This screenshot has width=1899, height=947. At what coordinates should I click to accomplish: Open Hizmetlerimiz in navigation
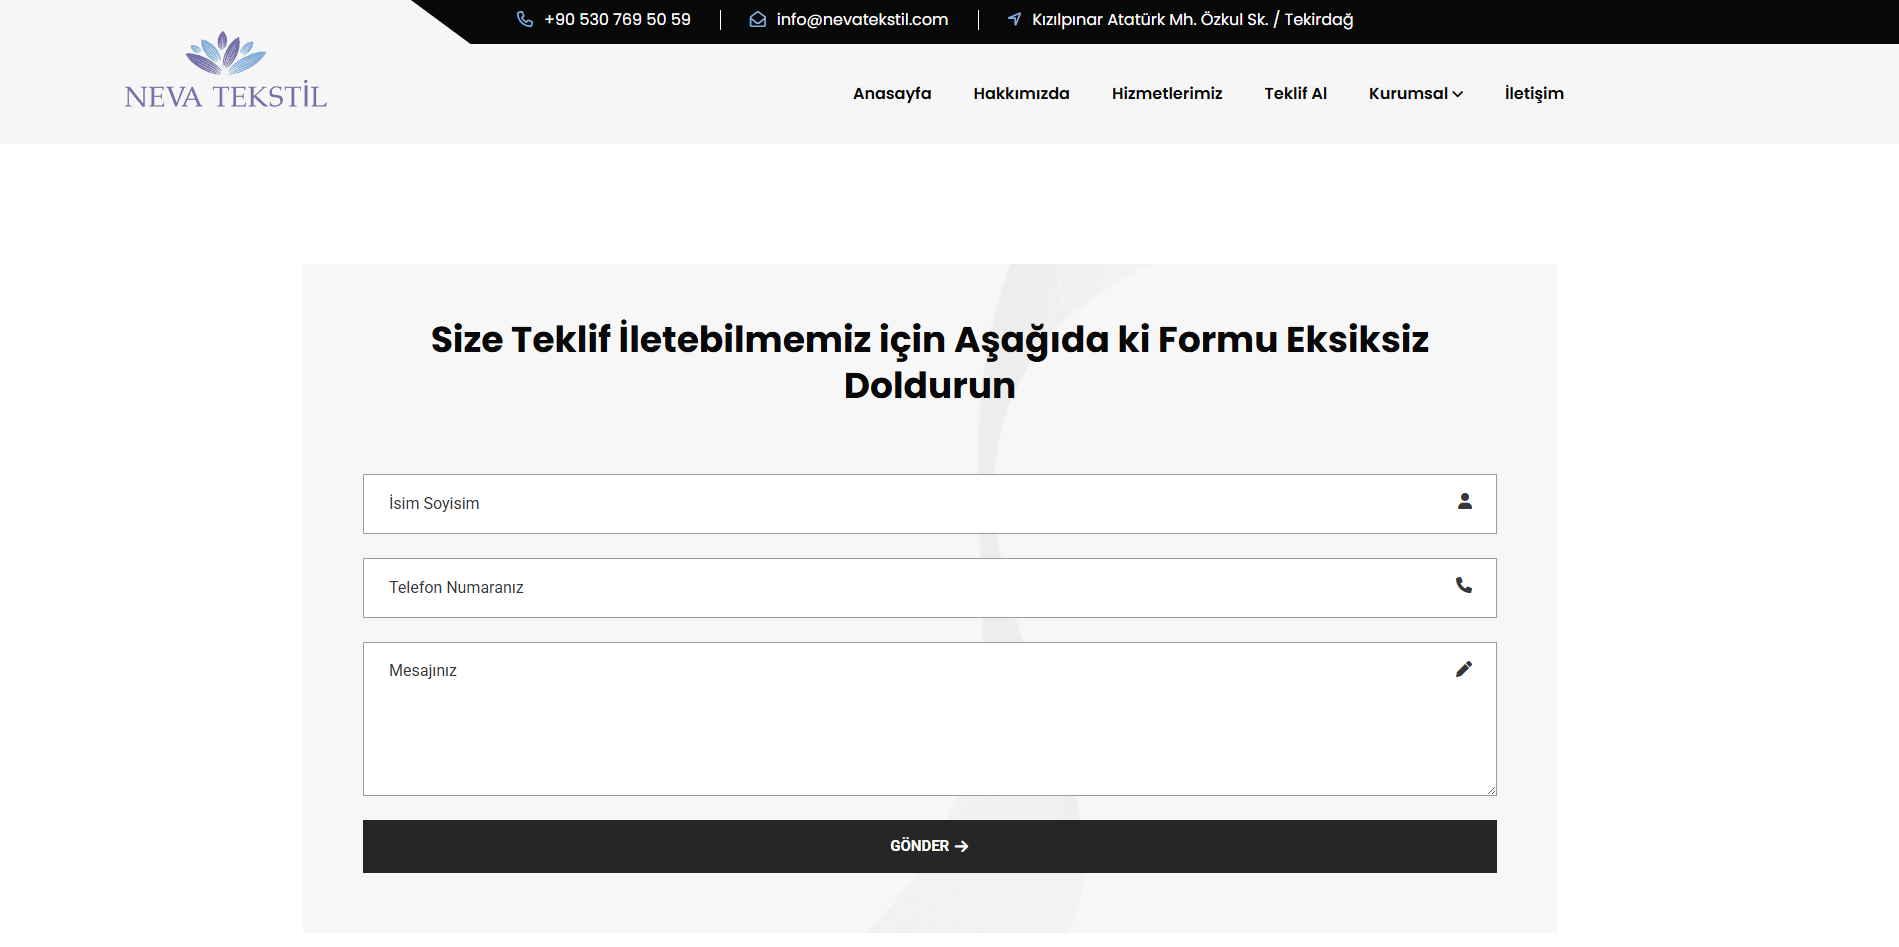[1167, 93]
